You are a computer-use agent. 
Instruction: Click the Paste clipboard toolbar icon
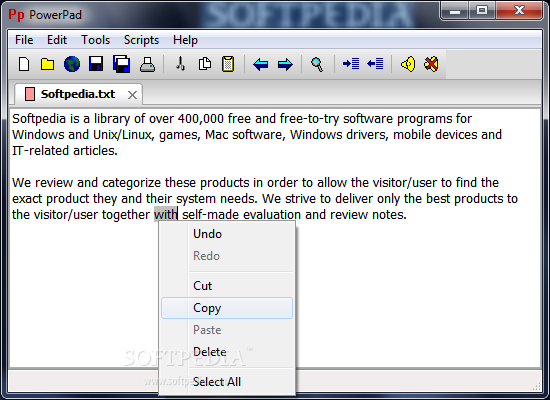(x=228, y=64)
